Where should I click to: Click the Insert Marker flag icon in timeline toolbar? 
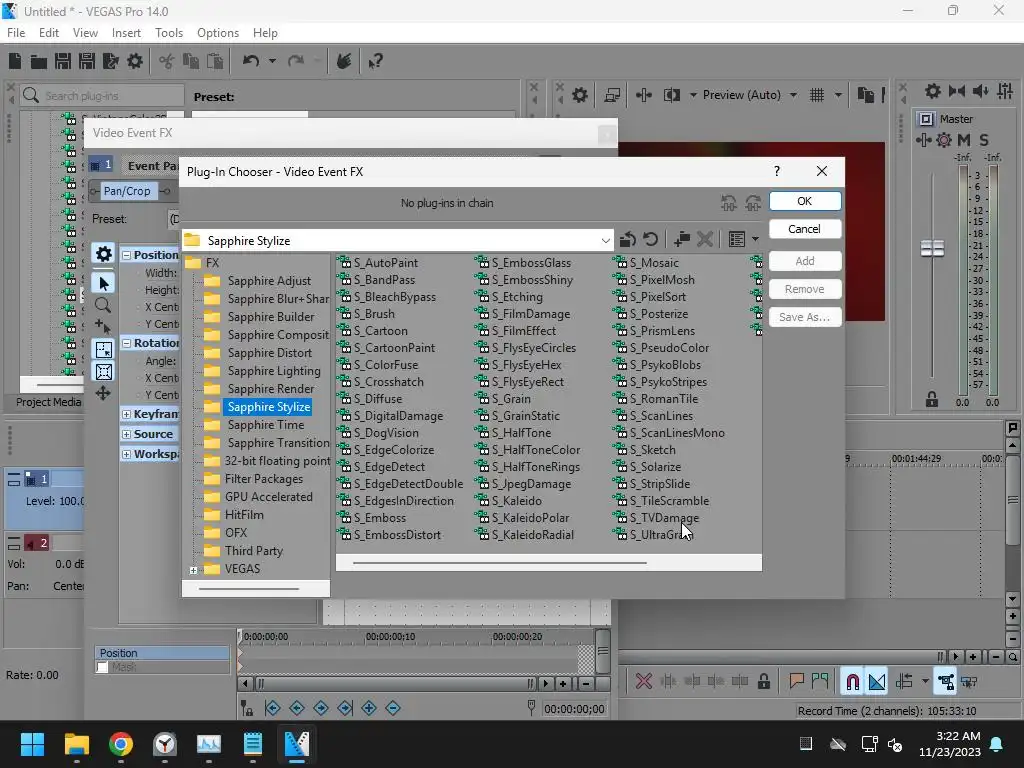(796, 682)
